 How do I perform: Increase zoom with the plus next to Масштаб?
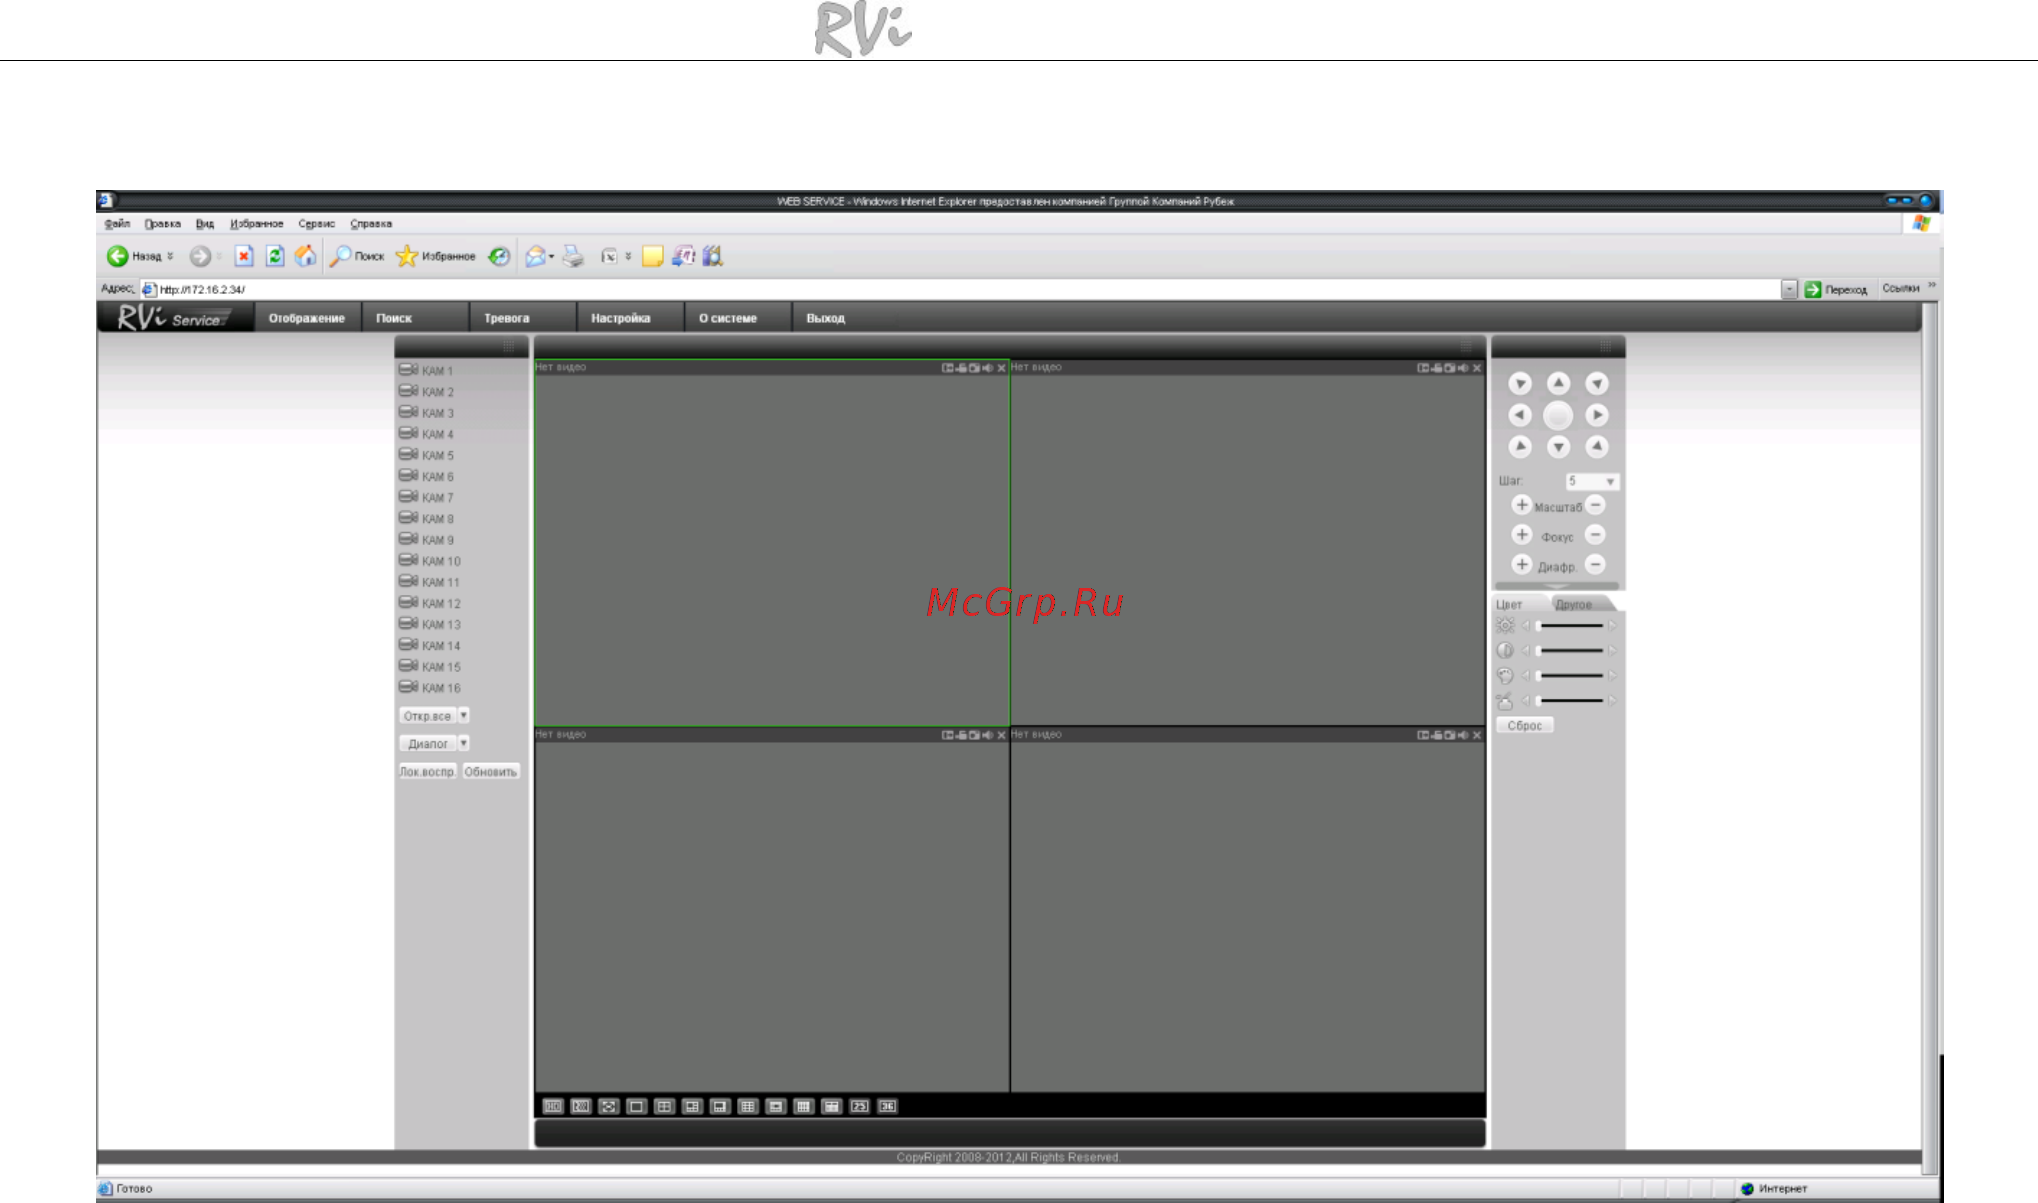[x=1522, y=505]
